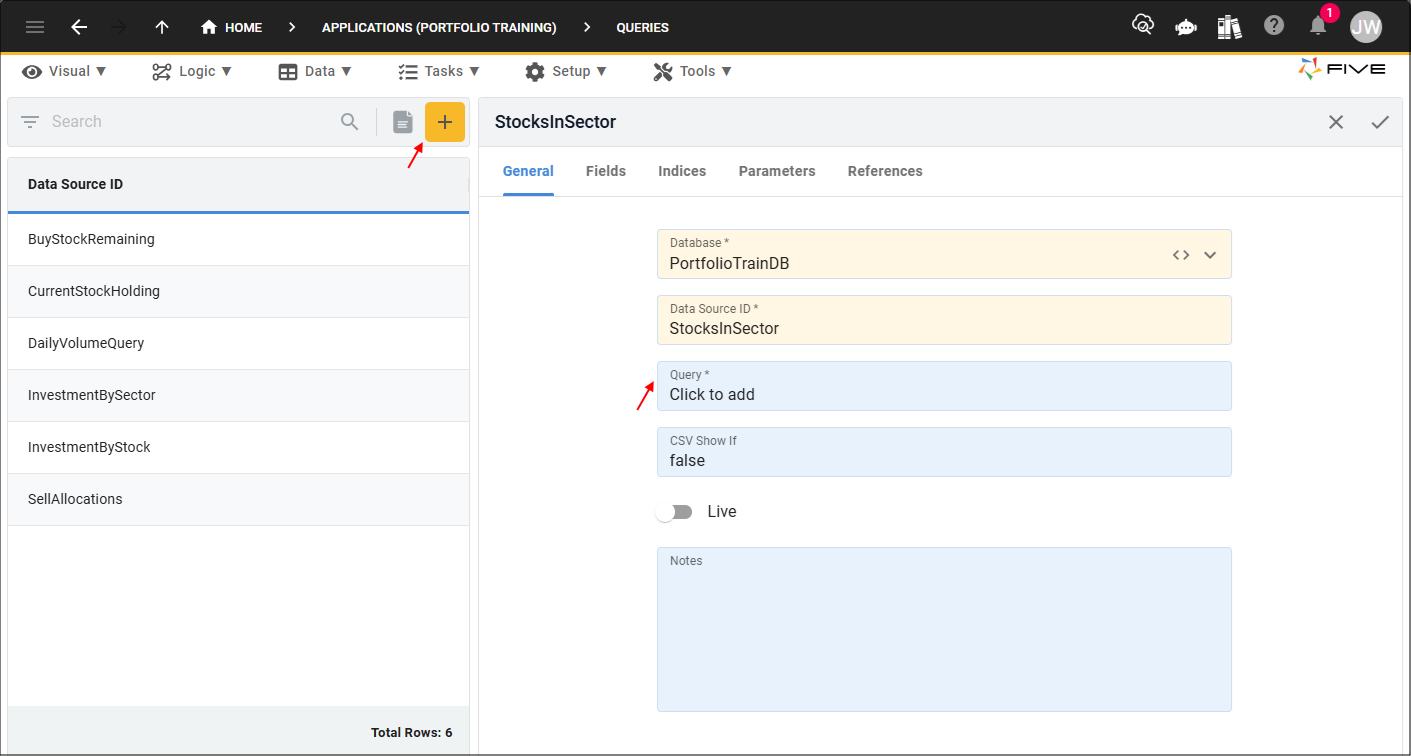Image resolution: width=1411 pixels, height=756 pixels.
Task: Select the SellAllocations row
Action: [x=238, y=499]
